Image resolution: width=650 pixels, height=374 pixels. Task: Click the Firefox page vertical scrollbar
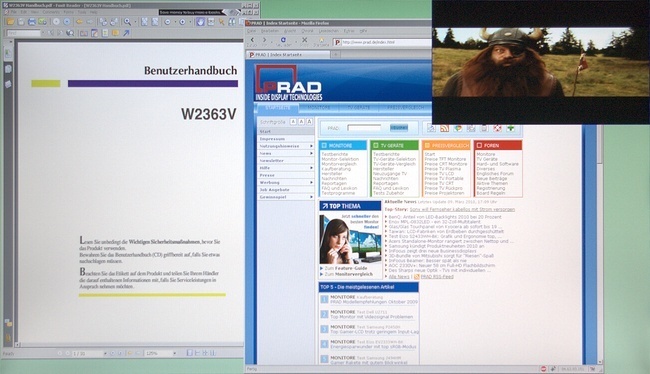(600, 245)
